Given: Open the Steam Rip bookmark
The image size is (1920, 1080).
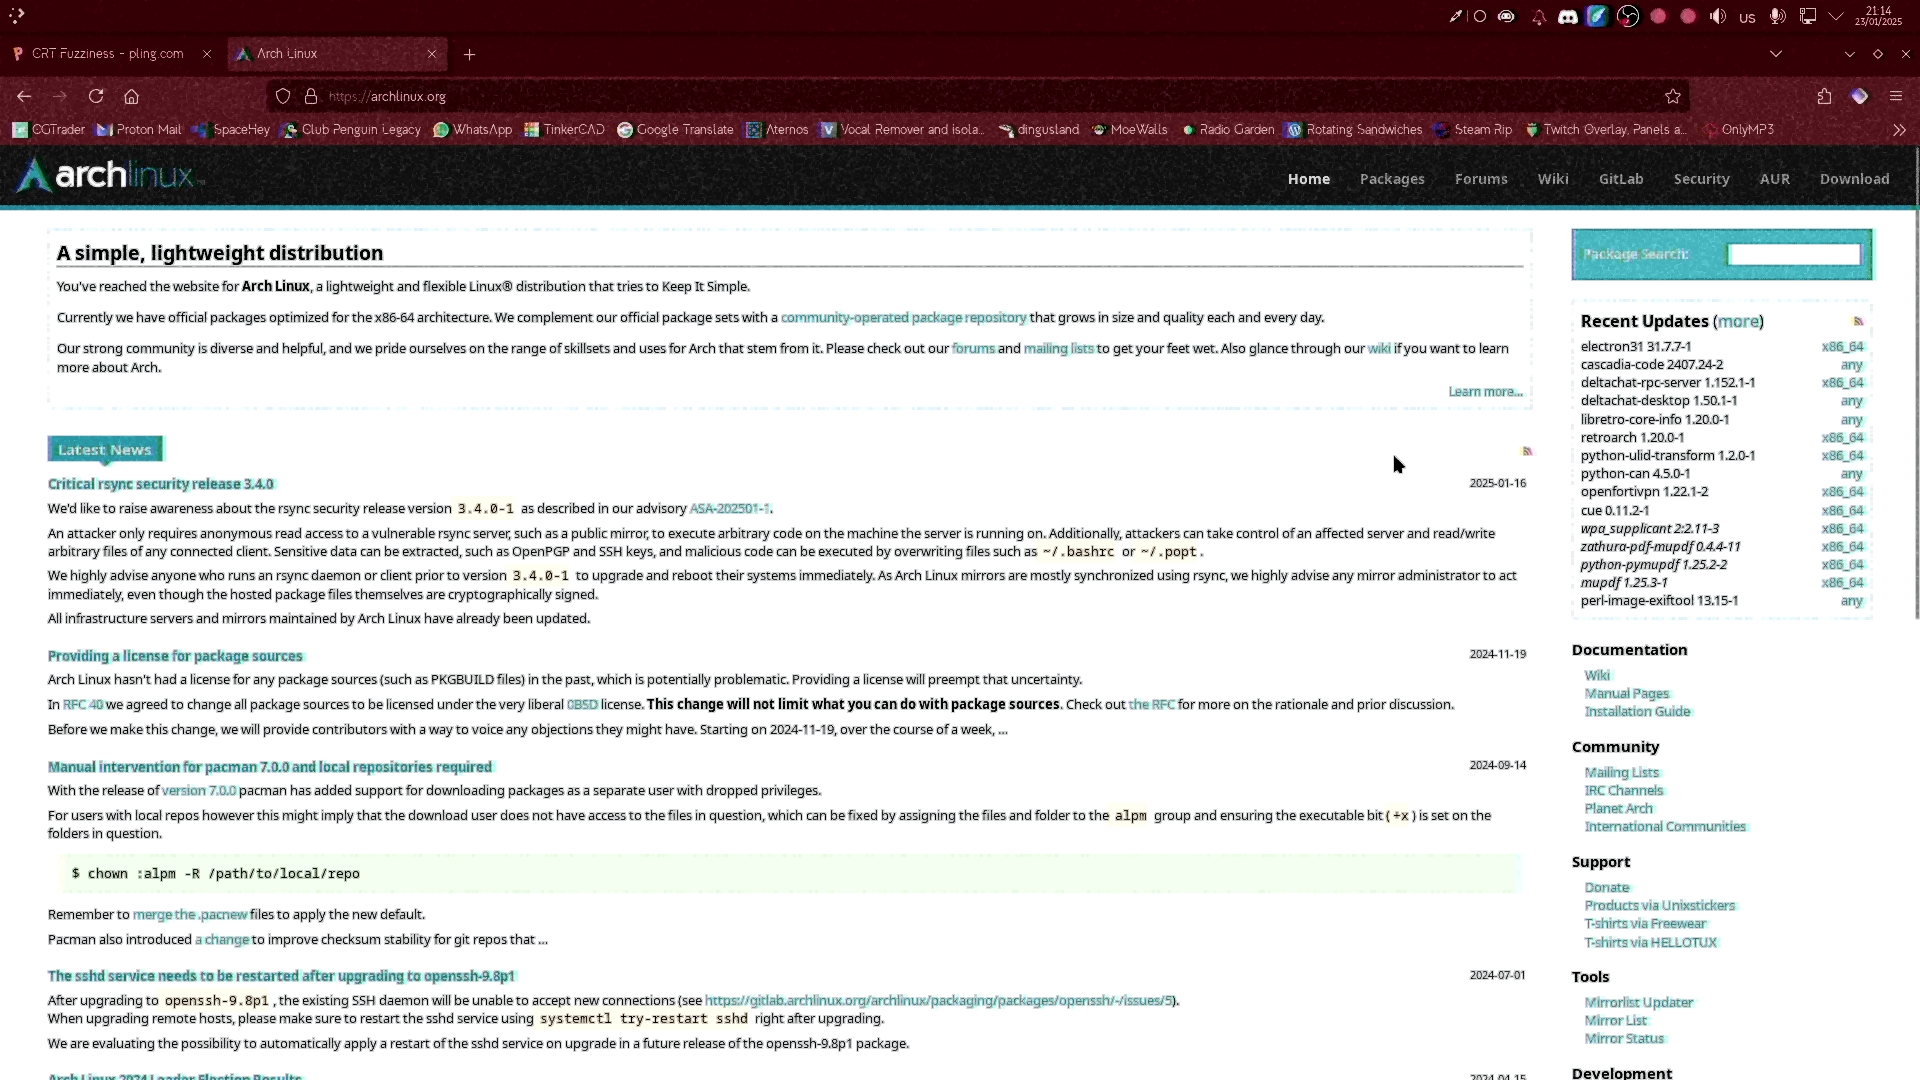Looking at the screenshot, I should click(1473, 130).
